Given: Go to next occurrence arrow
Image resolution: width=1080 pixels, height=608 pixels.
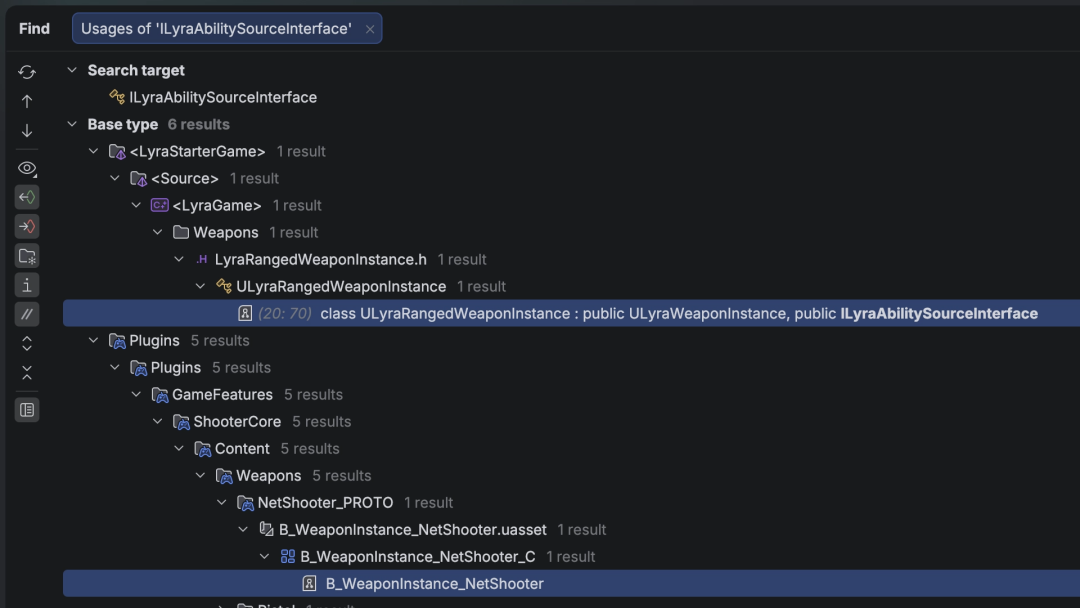Looking at the screenshot, I should (27, 131).
